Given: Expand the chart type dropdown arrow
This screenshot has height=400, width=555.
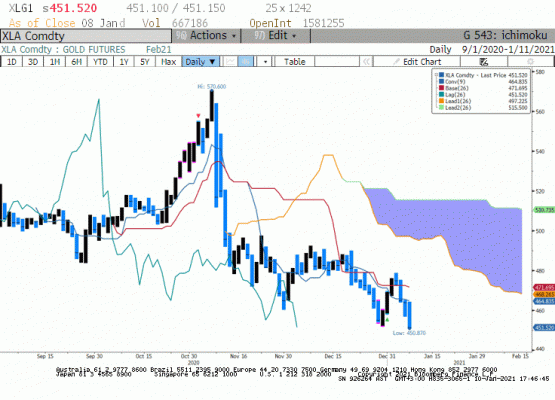Looking at the screenshot, I should [x=265, y=62].
